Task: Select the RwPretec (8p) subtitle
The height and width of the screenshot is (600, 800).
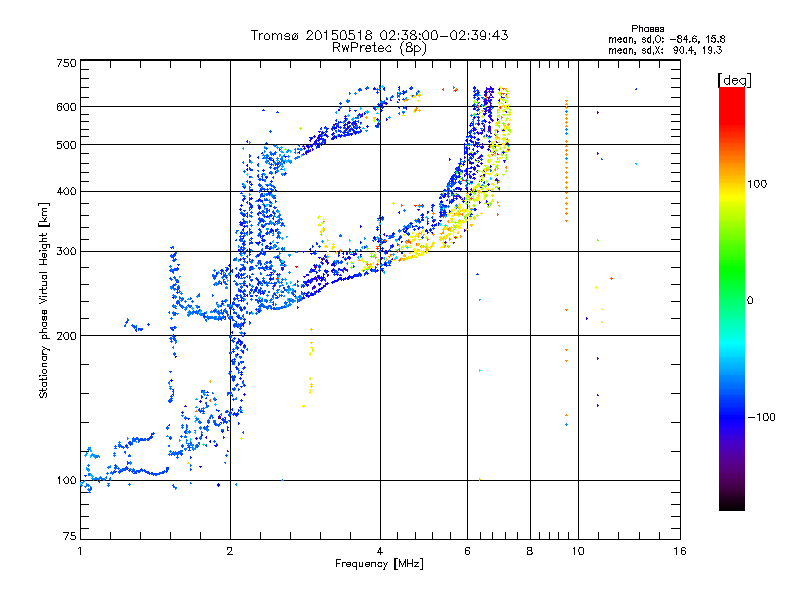Action: pyautogui.click(x=379, y=48)
